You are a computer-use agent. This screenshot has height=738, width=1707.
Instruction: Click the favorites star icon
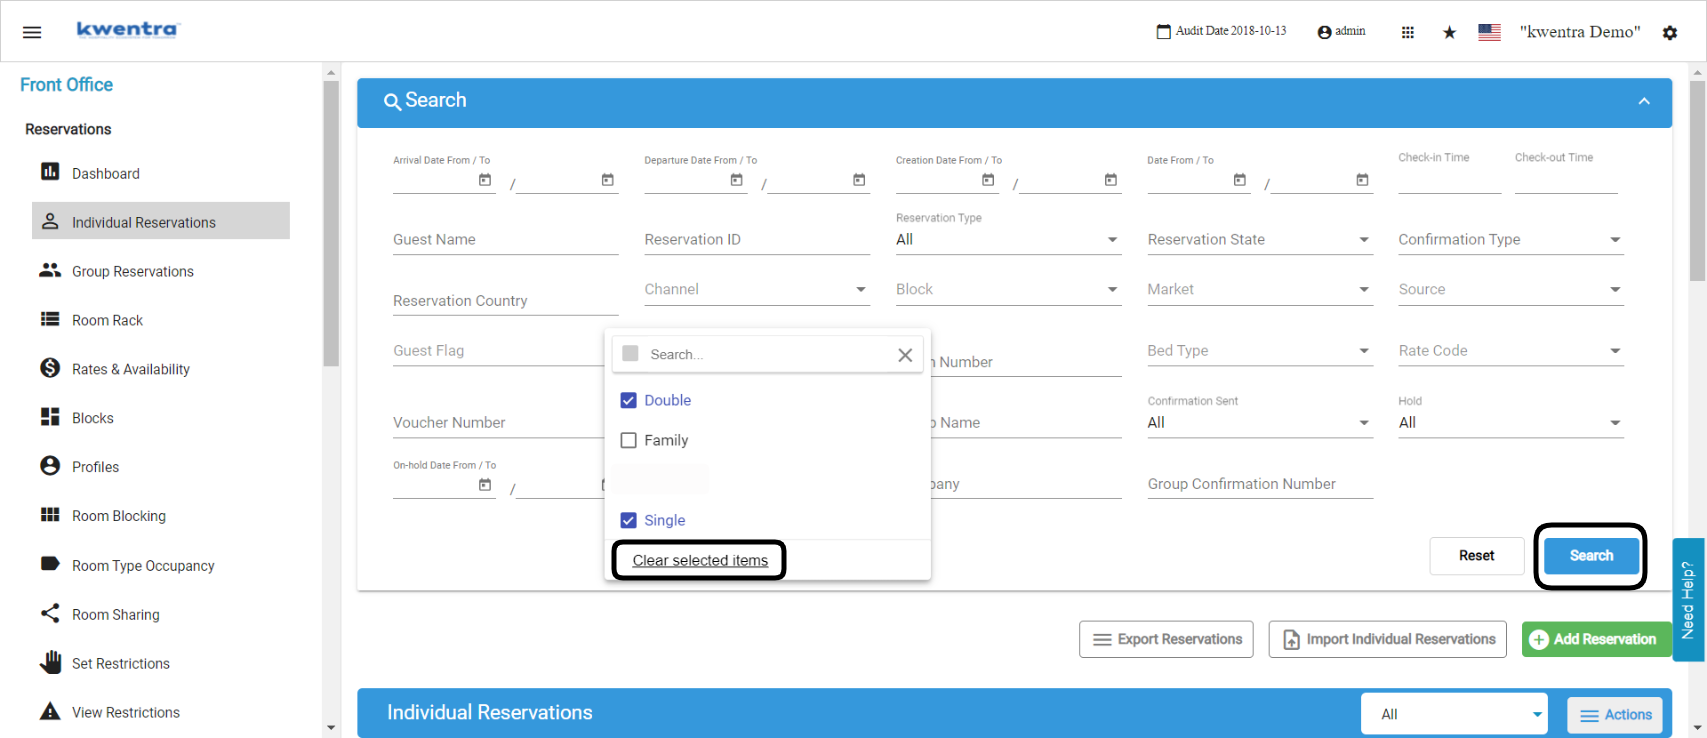(1449, 32)
